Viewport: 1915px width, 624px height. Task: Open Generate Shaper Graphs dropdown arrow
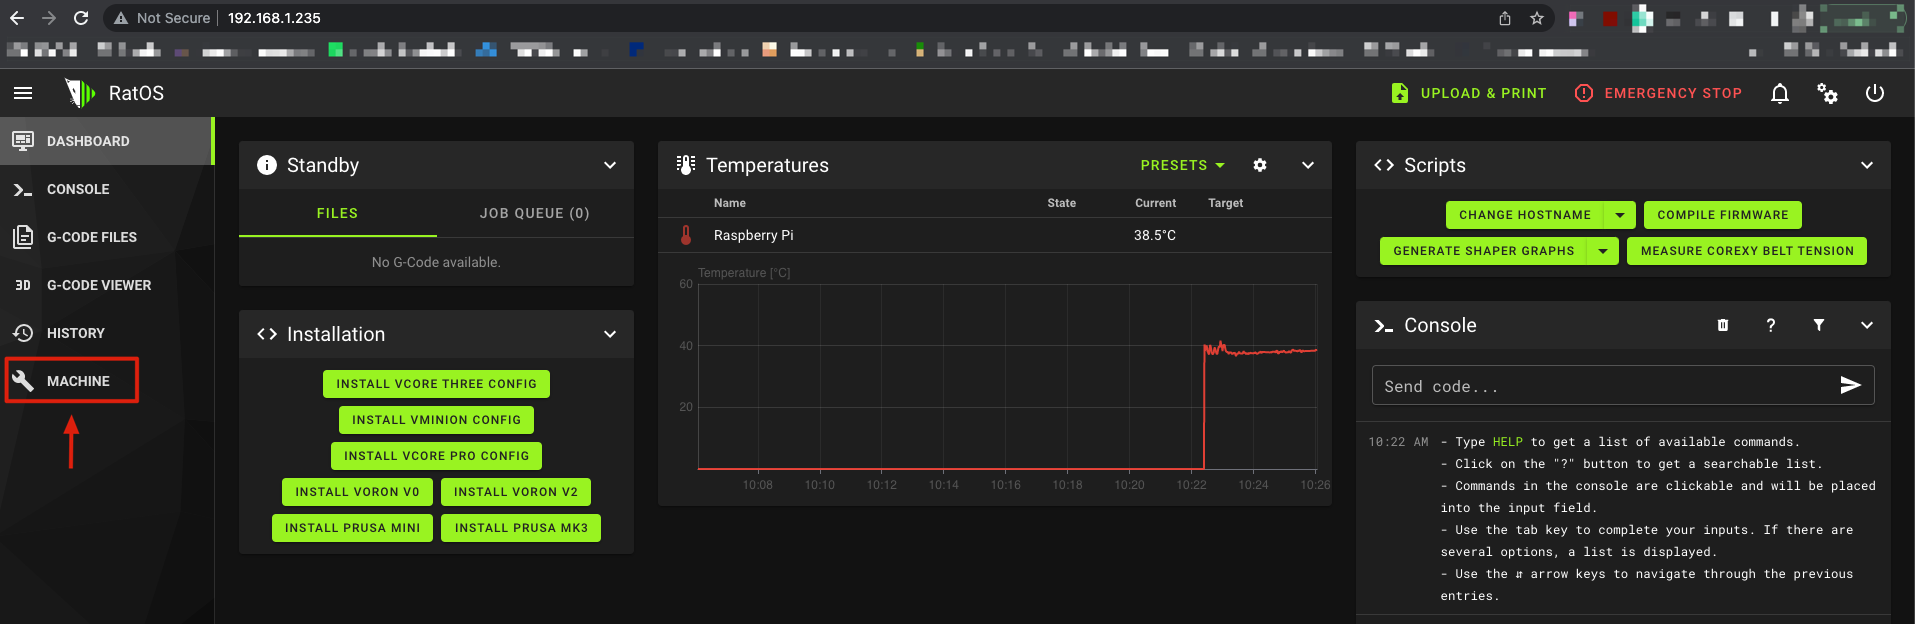[x=1603, y=251]
